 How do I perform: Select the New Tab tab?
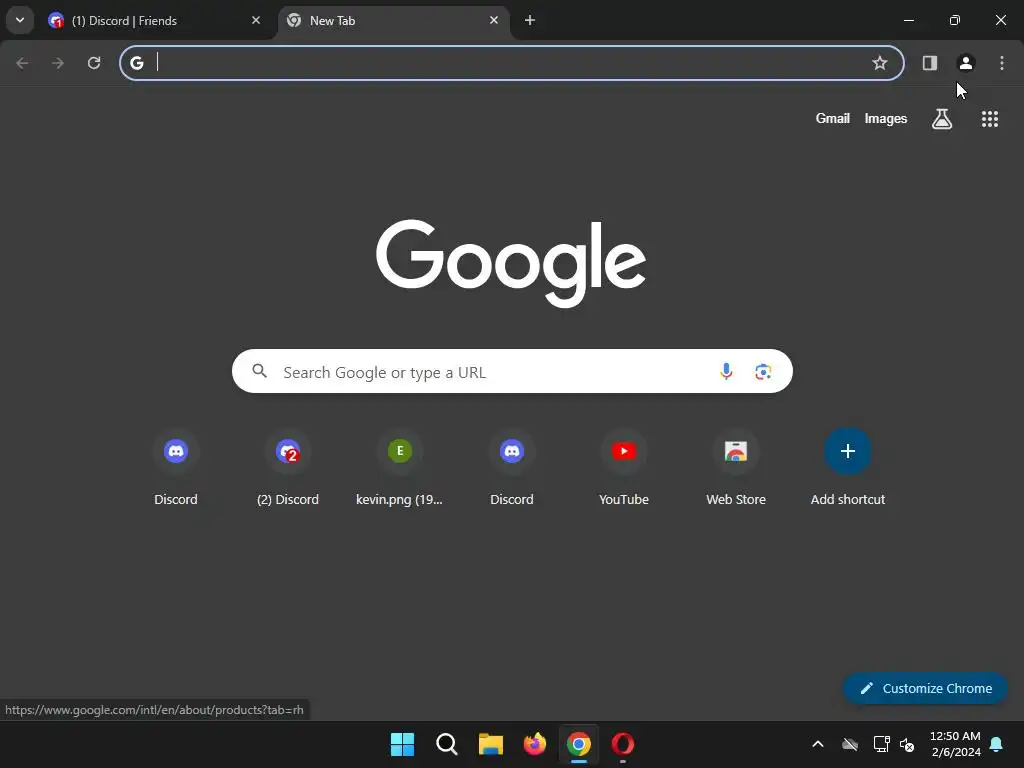tap(394, 21)
